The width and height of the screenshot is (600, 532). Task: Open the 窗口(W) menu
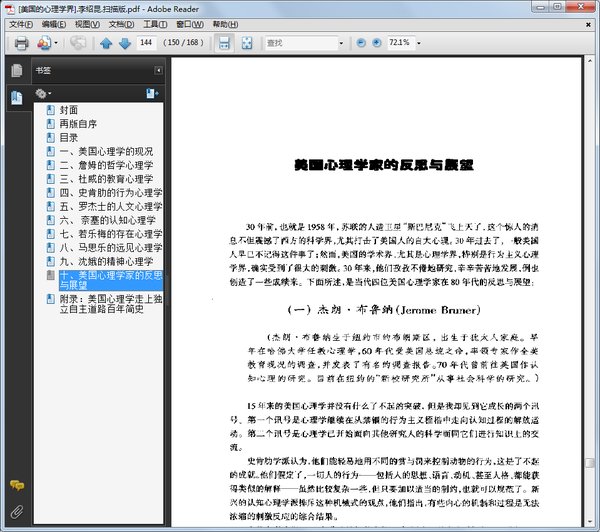(189, 24)
